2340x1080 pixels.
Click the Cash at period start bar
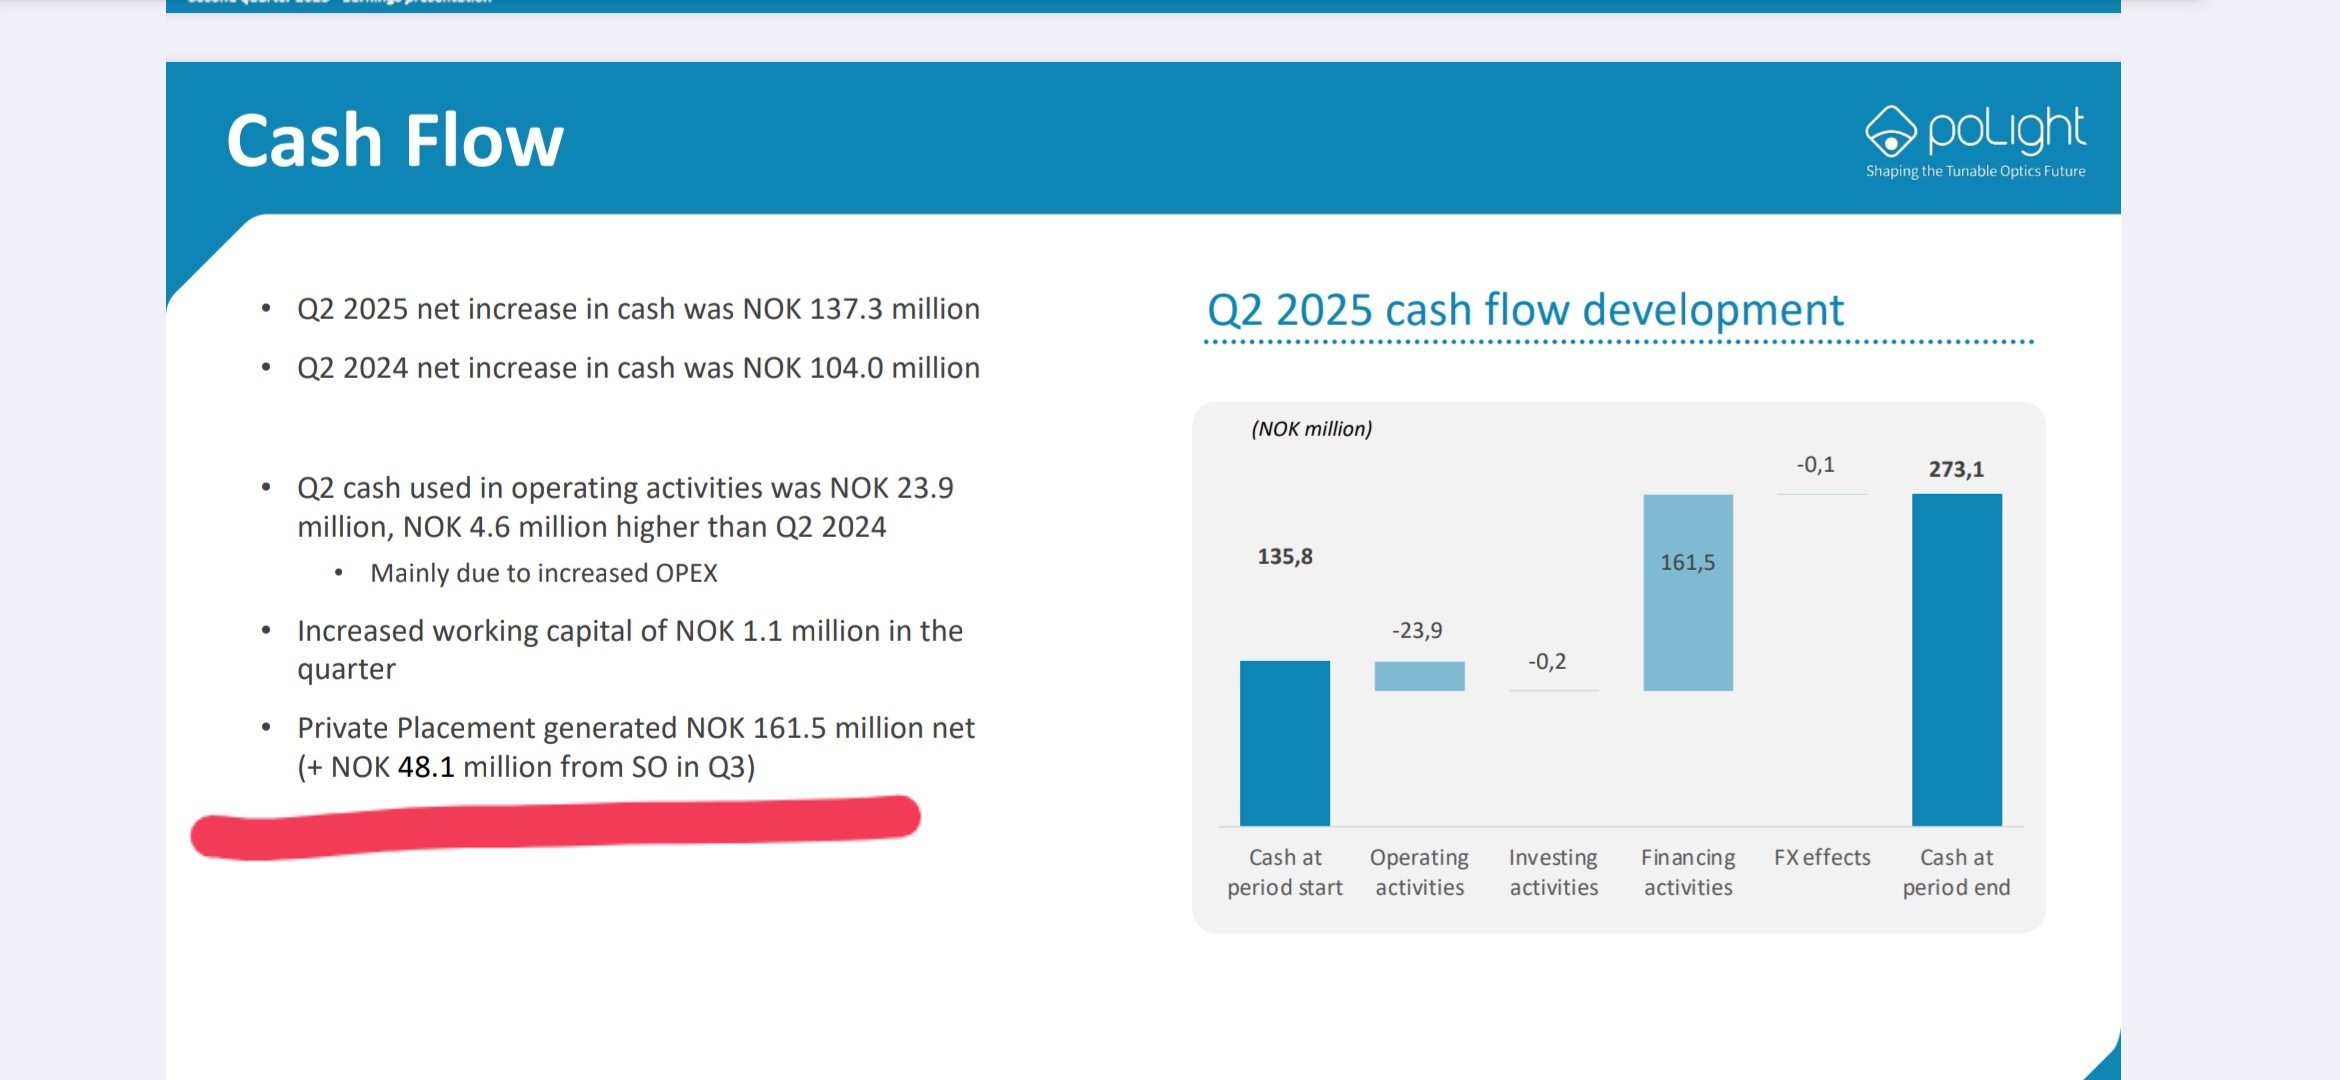click(1285, 743)
